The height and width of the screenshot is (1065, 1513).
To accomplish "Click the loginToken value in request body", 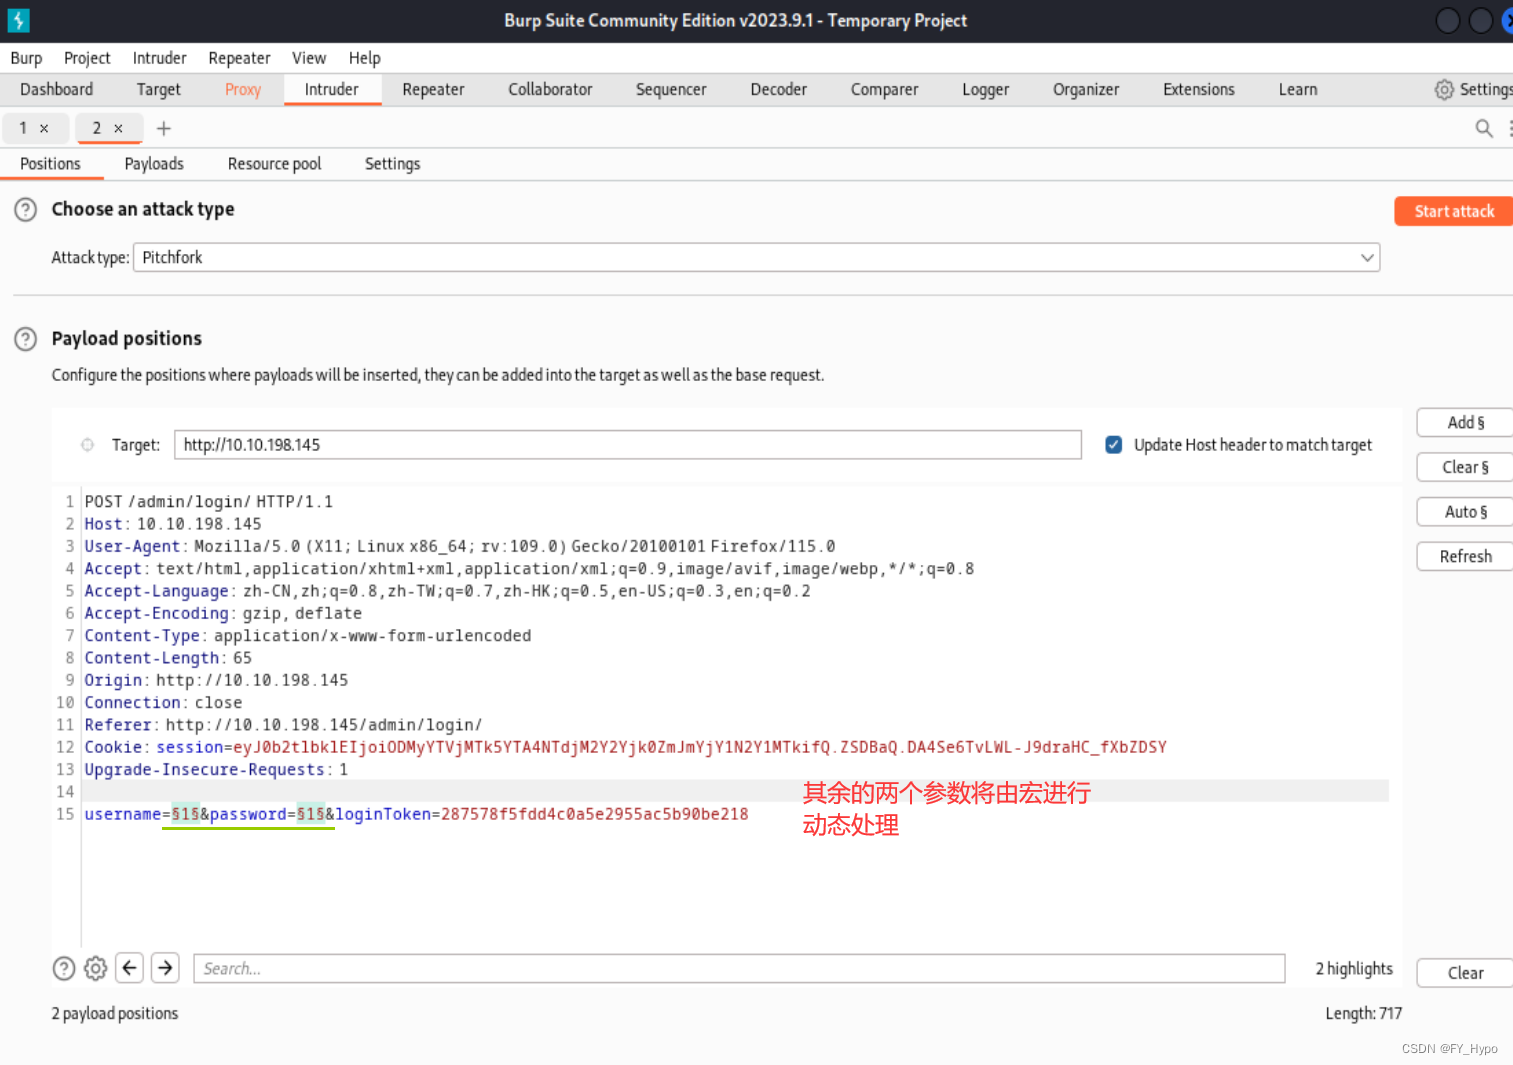I will pyautogui.click(x=594, y=814).
